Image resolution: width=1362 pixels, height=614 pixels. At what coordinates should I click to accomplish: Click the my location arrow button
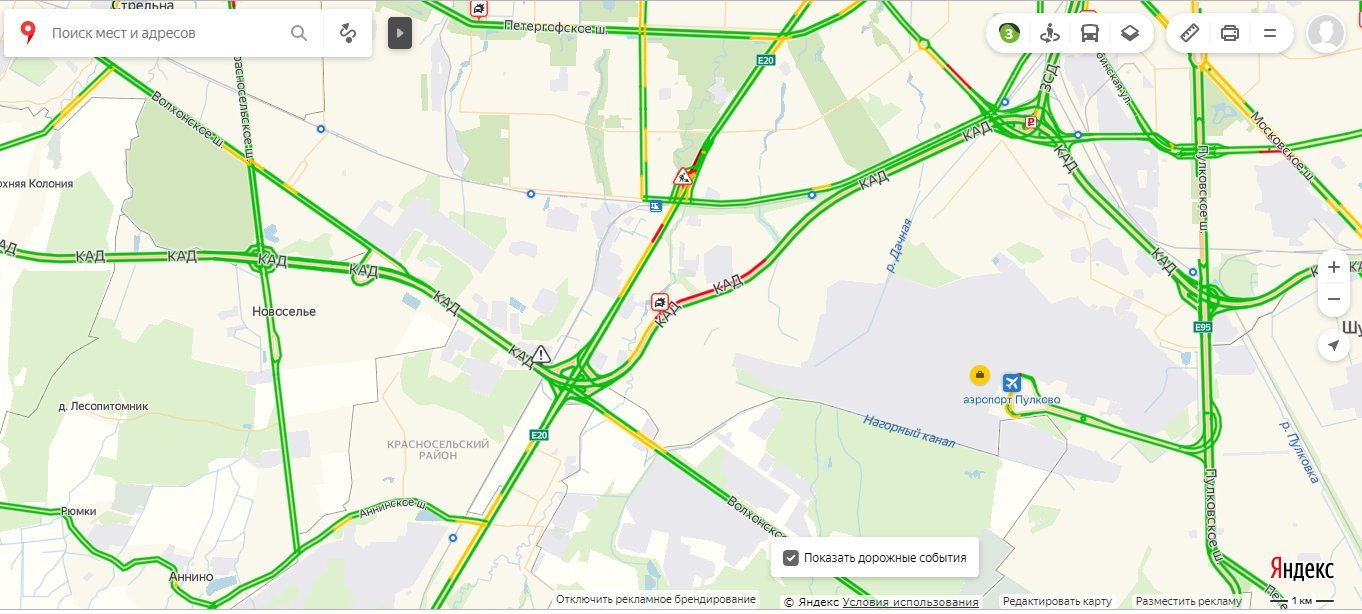click(x=1333, y=345)
